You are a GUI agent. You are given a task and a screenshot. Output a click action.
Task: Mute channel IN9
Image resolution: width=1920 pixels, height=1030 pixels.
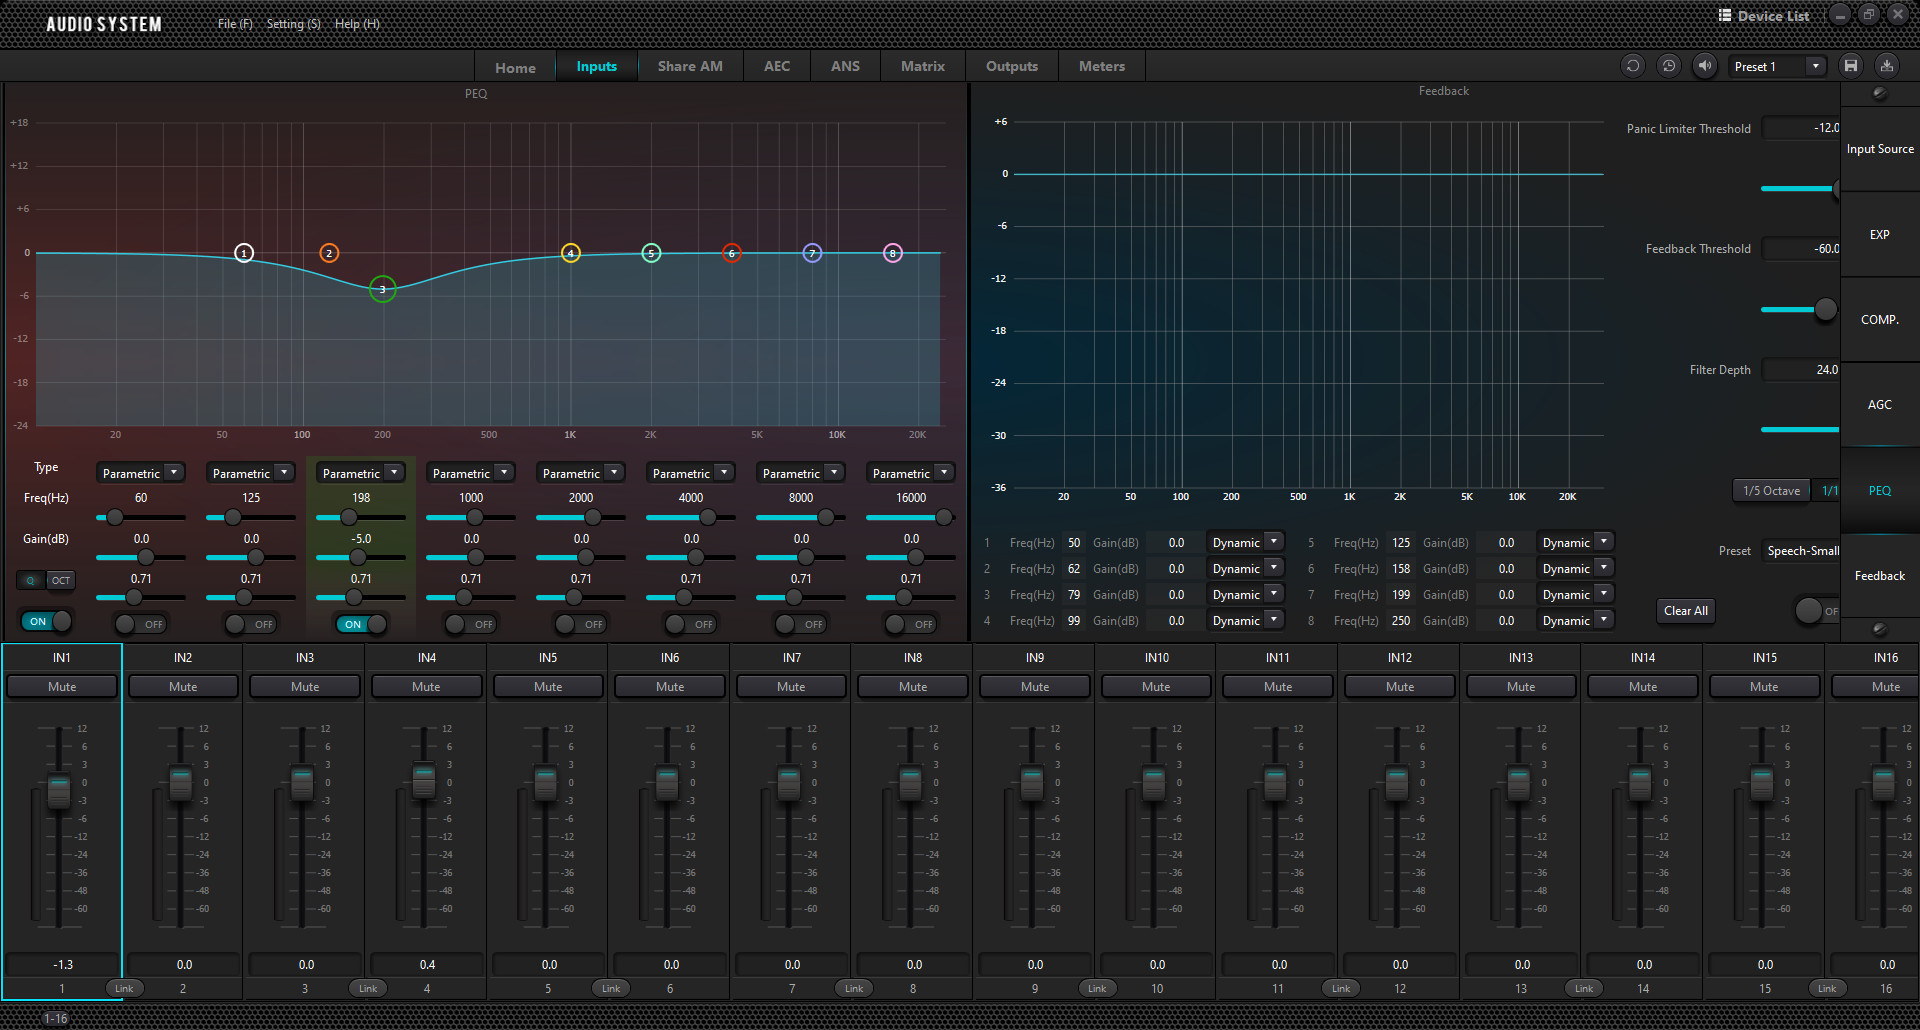1035,687
